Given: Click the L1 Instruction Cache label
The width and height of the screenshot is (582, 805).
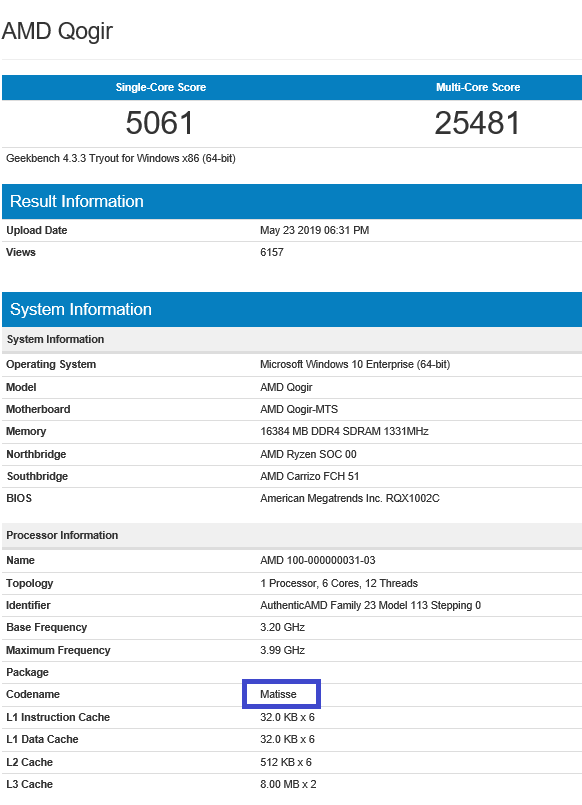Looking at the screenshot, I should click(x=58, y=718).
